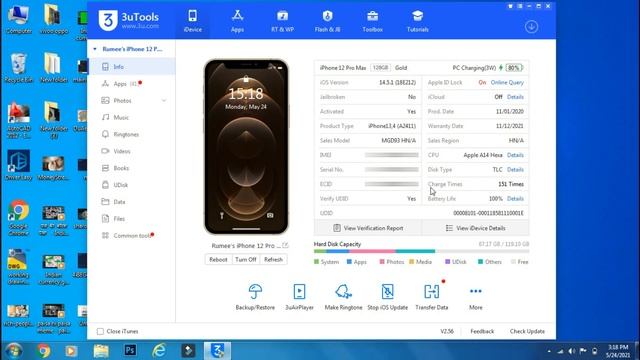Edit the device name with pencil icon

[x=285, y=245]
